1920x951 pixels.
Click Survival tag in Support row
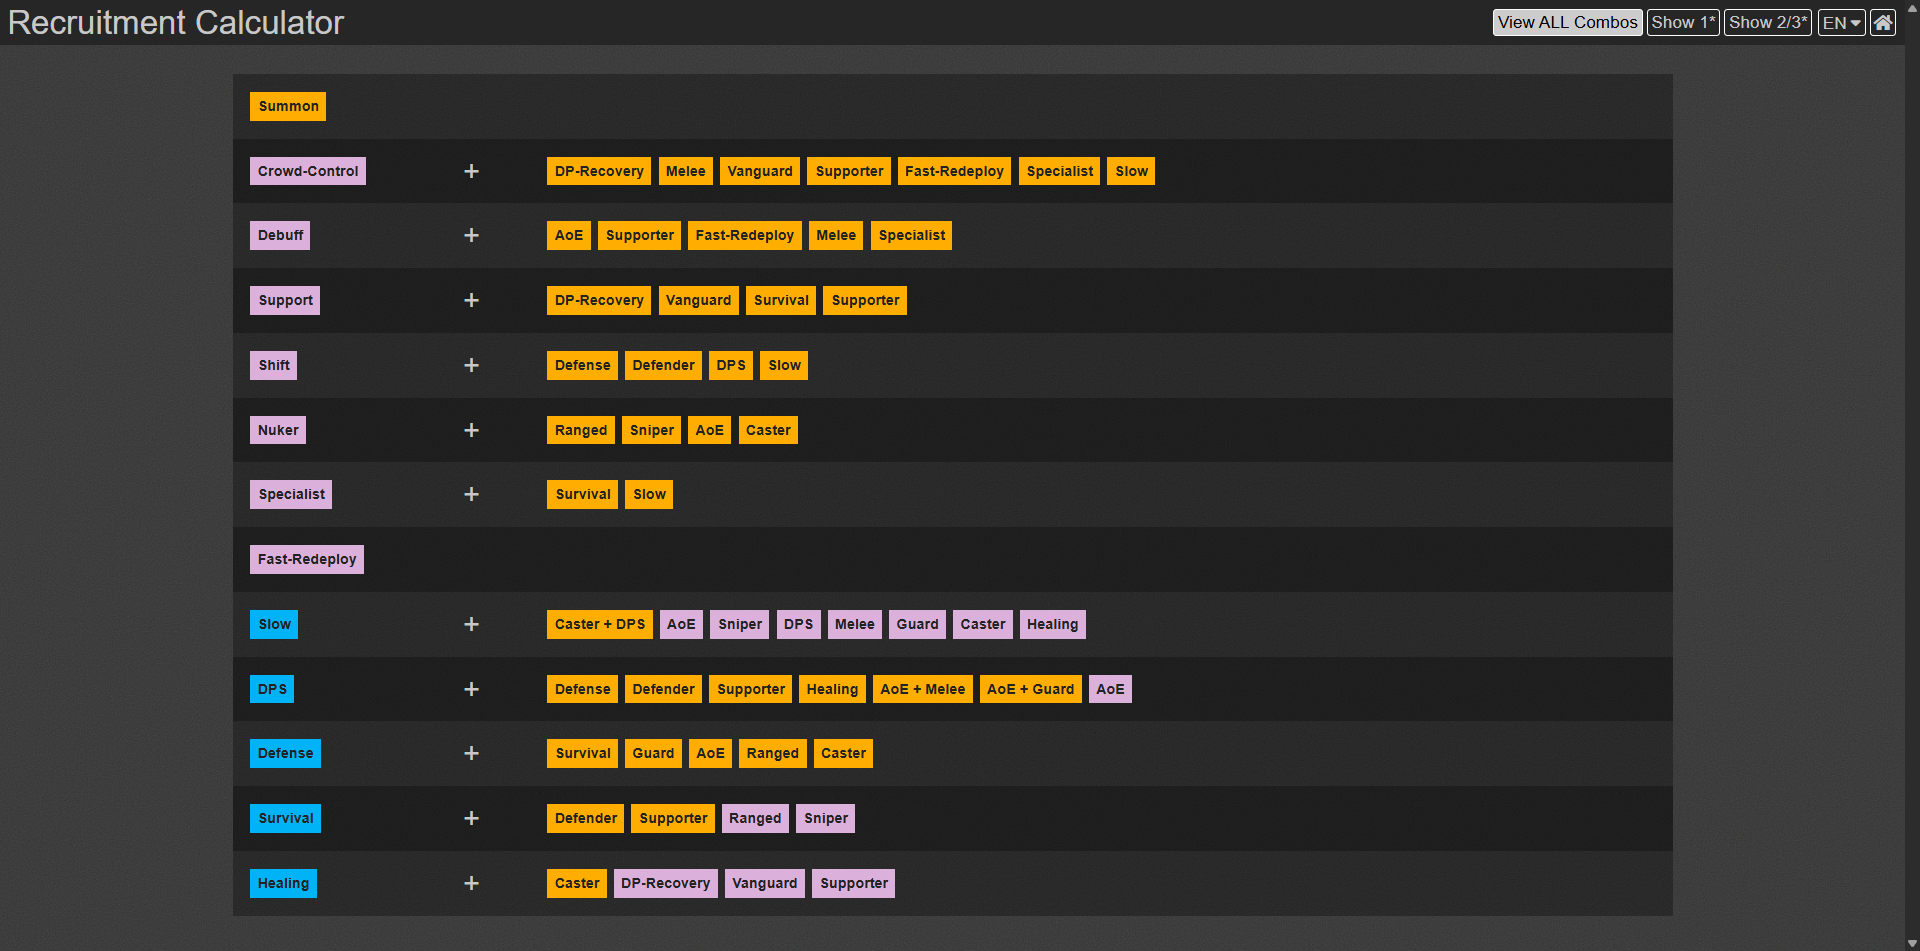[781, 300]
